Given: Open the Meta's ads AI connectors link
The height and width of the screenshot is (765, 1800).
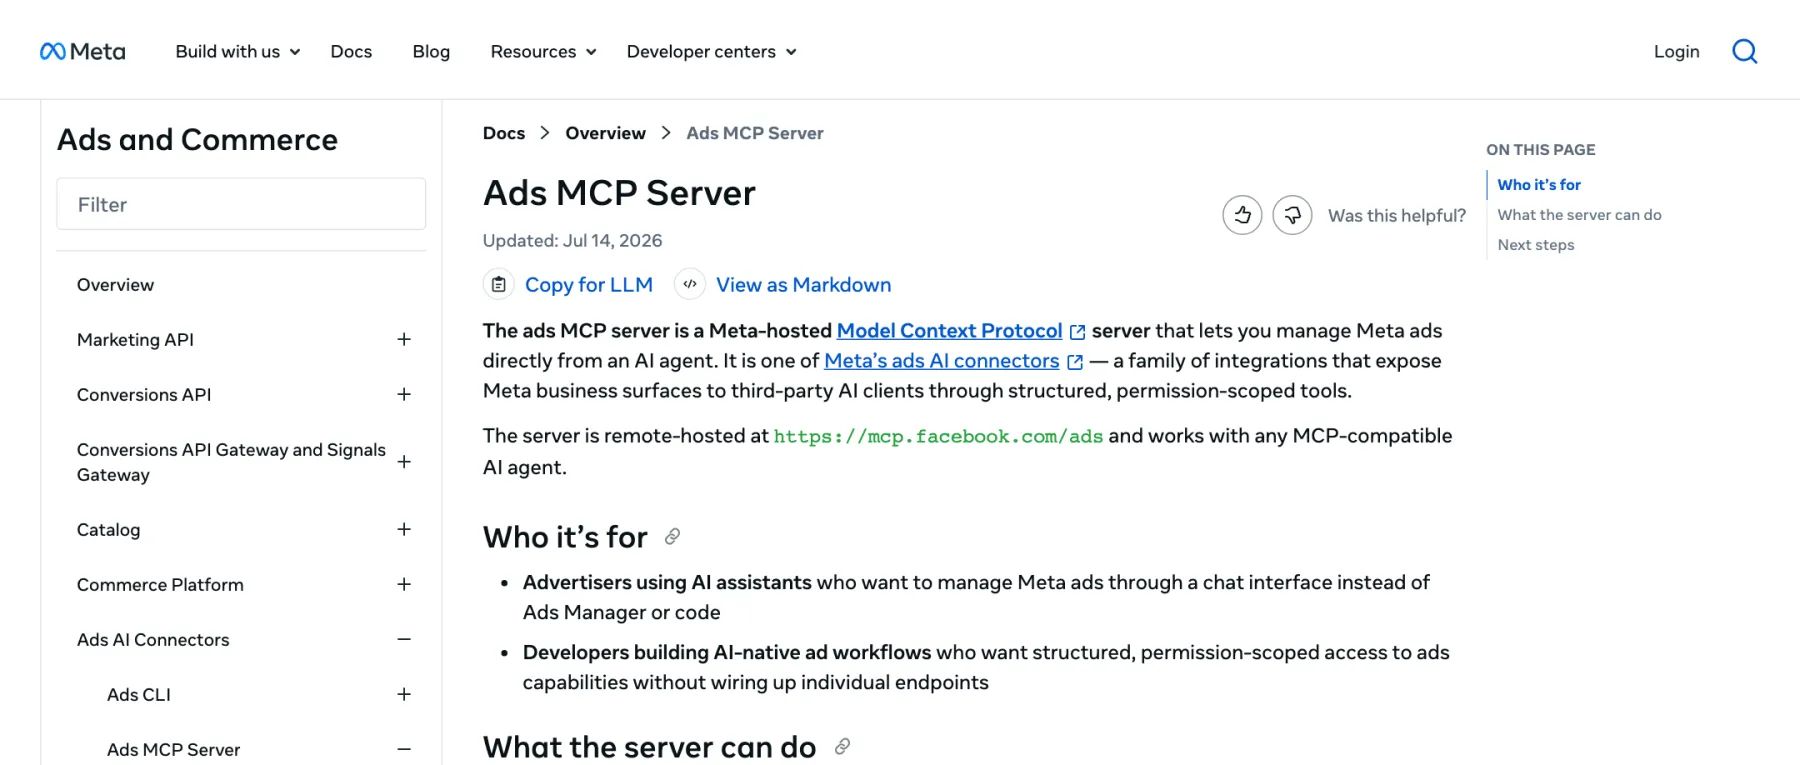Looking at the screenshot, I should click(x=941, y=361).
